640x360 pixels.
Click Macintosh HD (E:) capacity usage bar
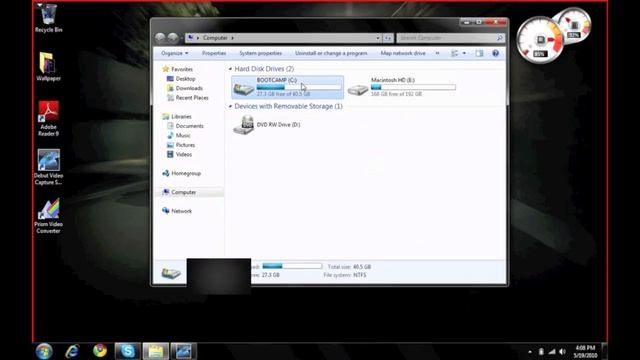tap(413, 87)
